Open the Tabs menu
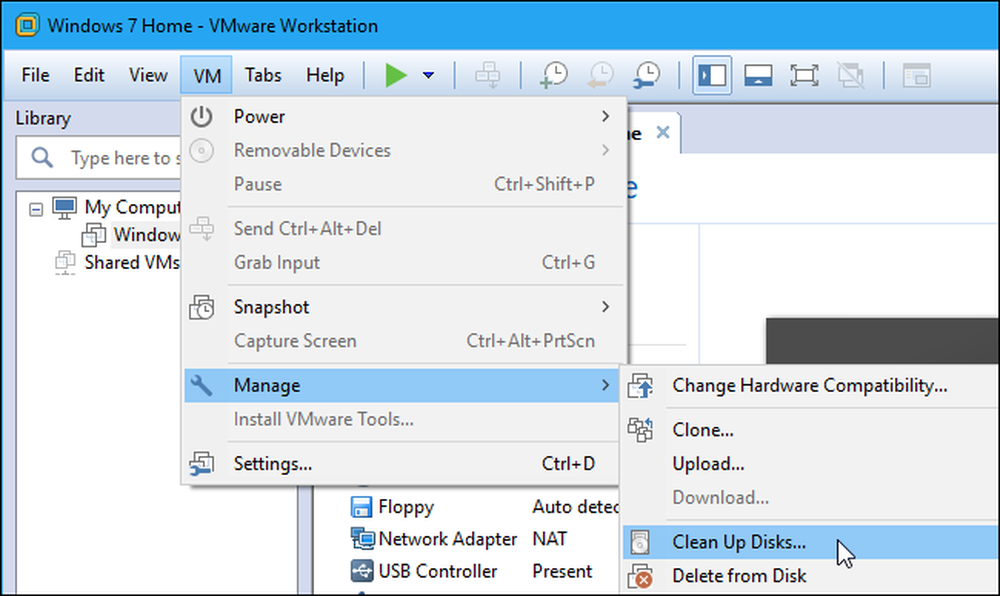Viewport: 1000px width, 596px height. pyautogui.click(x=263, y=75)
